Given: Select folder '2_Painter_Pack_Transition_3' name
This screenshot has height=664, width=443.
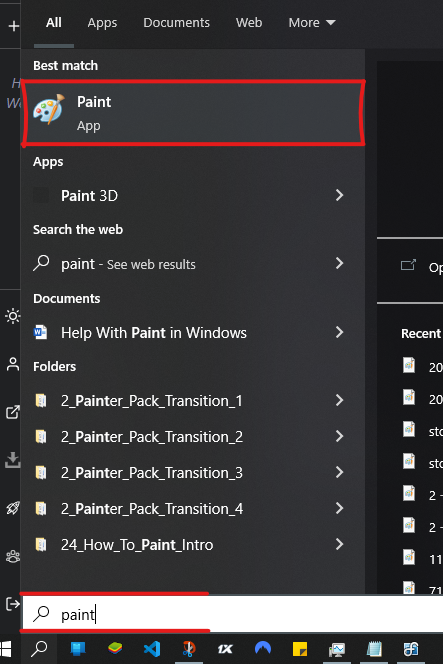Looking at the screenshot, I should tap(152, 473).
